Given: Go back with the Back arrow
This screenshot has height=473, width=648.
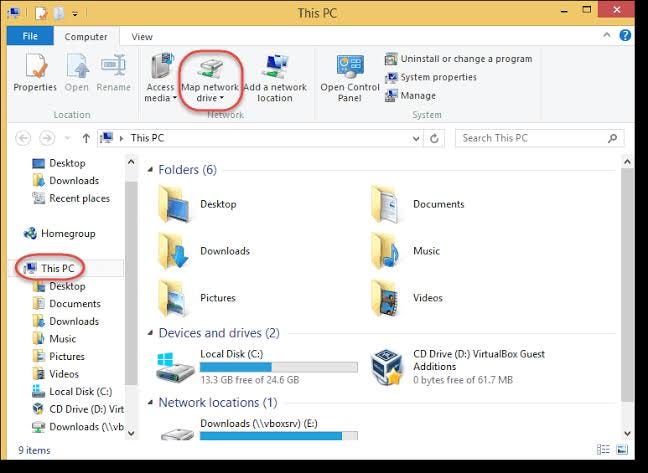Looking at the screenshot, I should tap(23, 138).
